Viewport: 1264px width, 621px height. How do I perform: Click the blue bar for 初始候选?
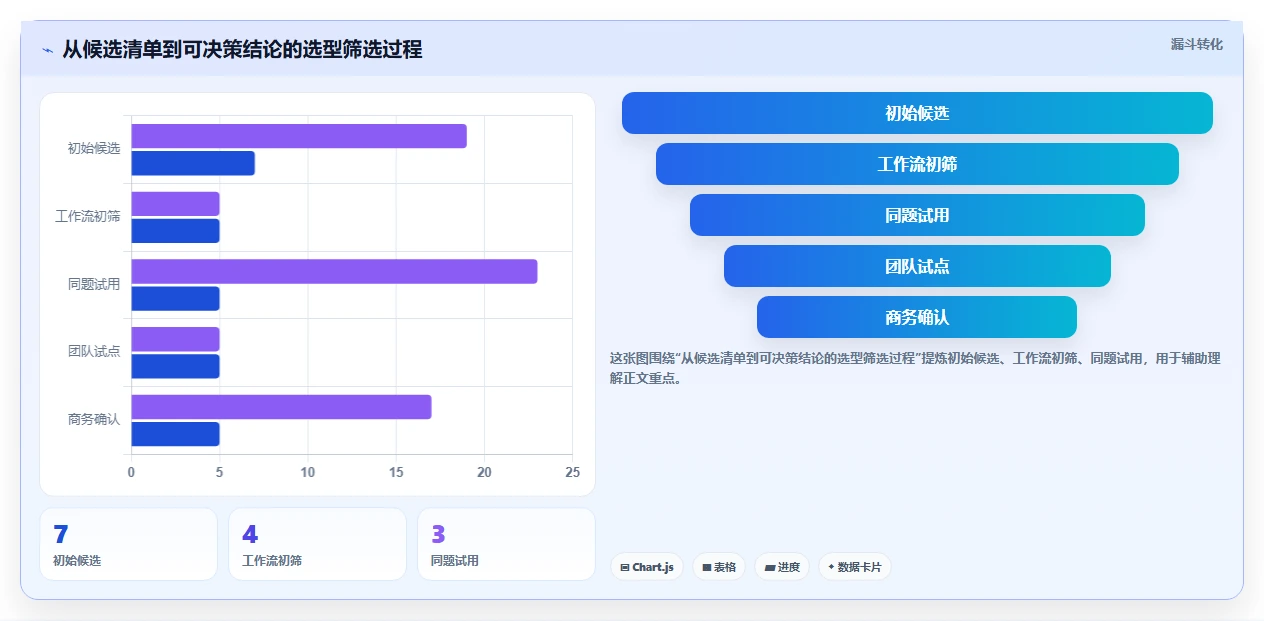(x=193, y=163)
